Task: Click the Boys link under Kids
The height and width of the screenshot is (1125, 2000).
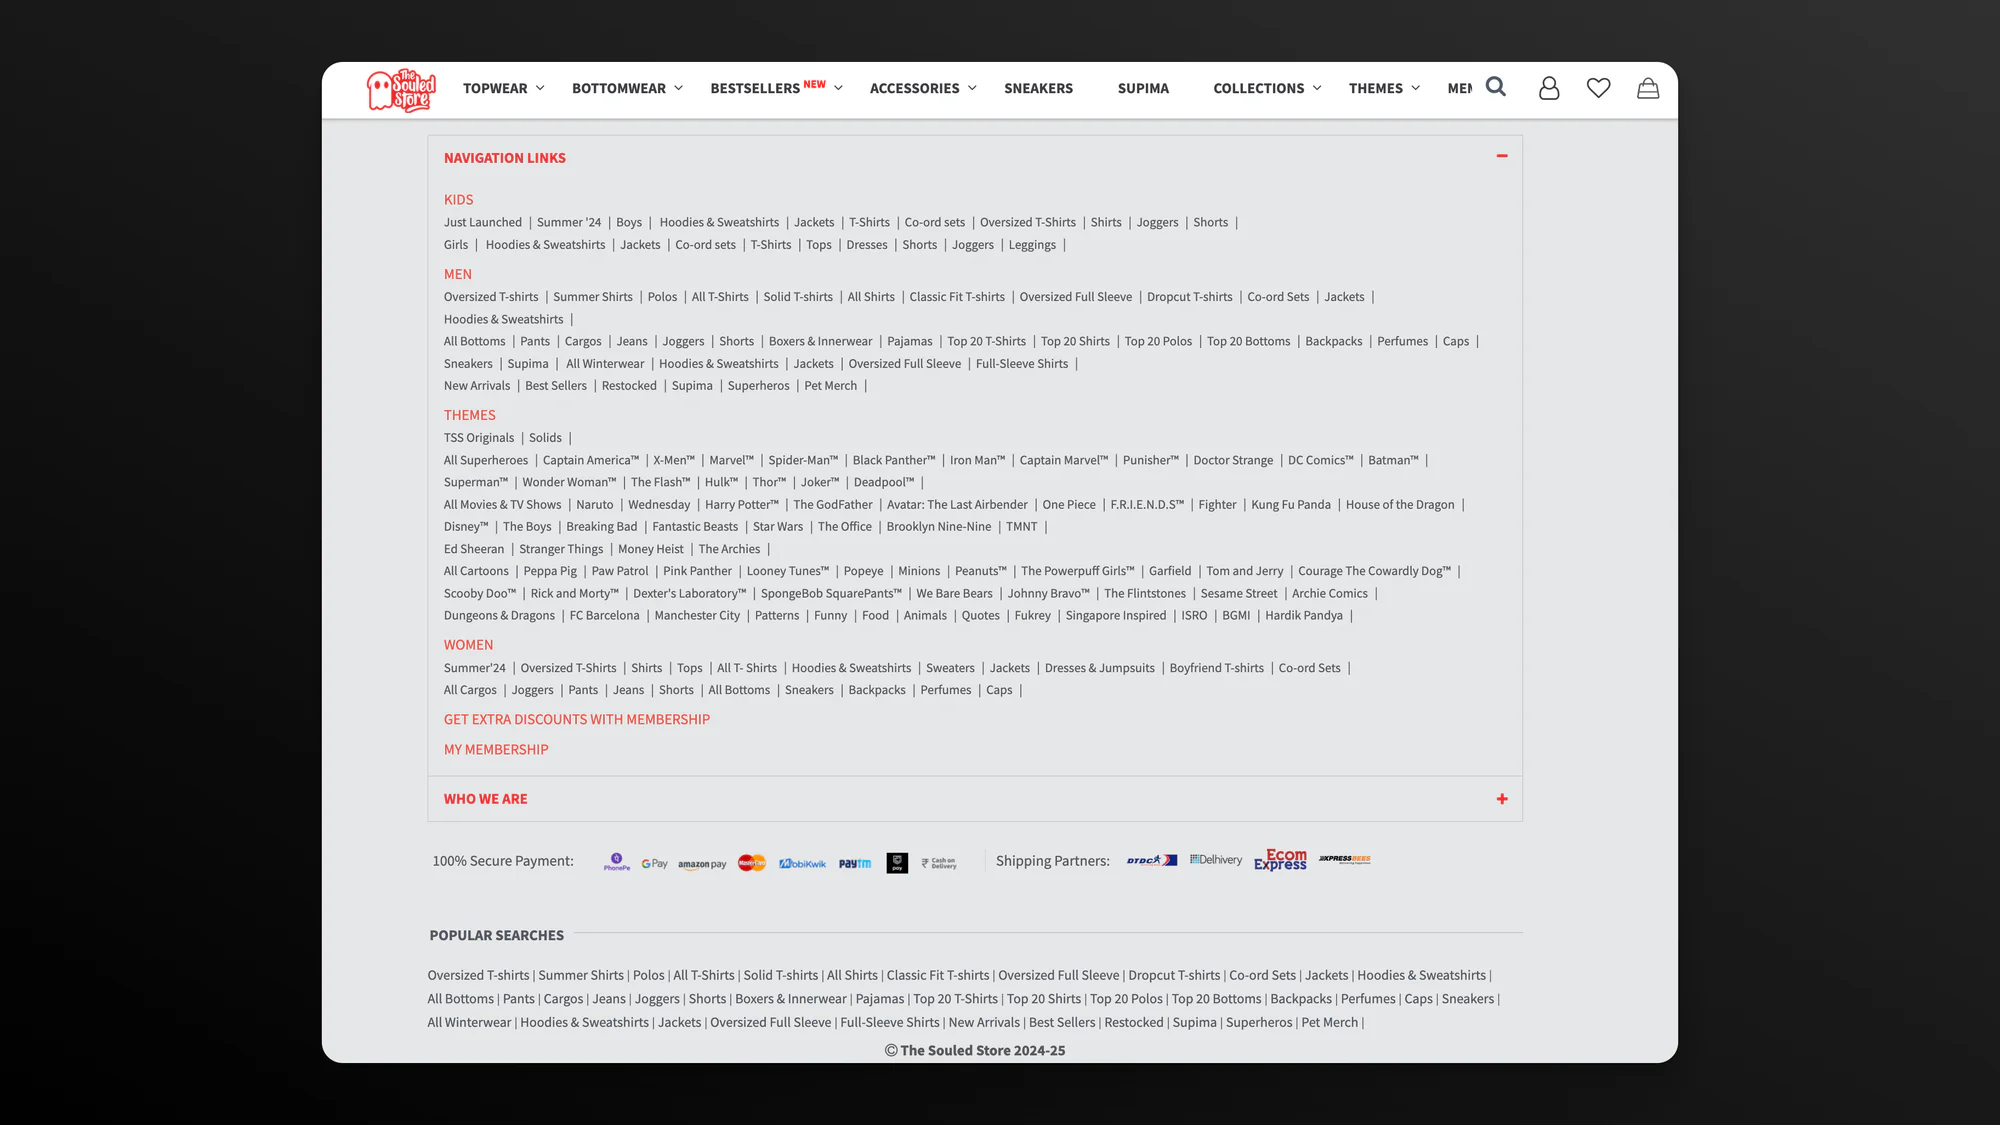Action: pos(629,222)
